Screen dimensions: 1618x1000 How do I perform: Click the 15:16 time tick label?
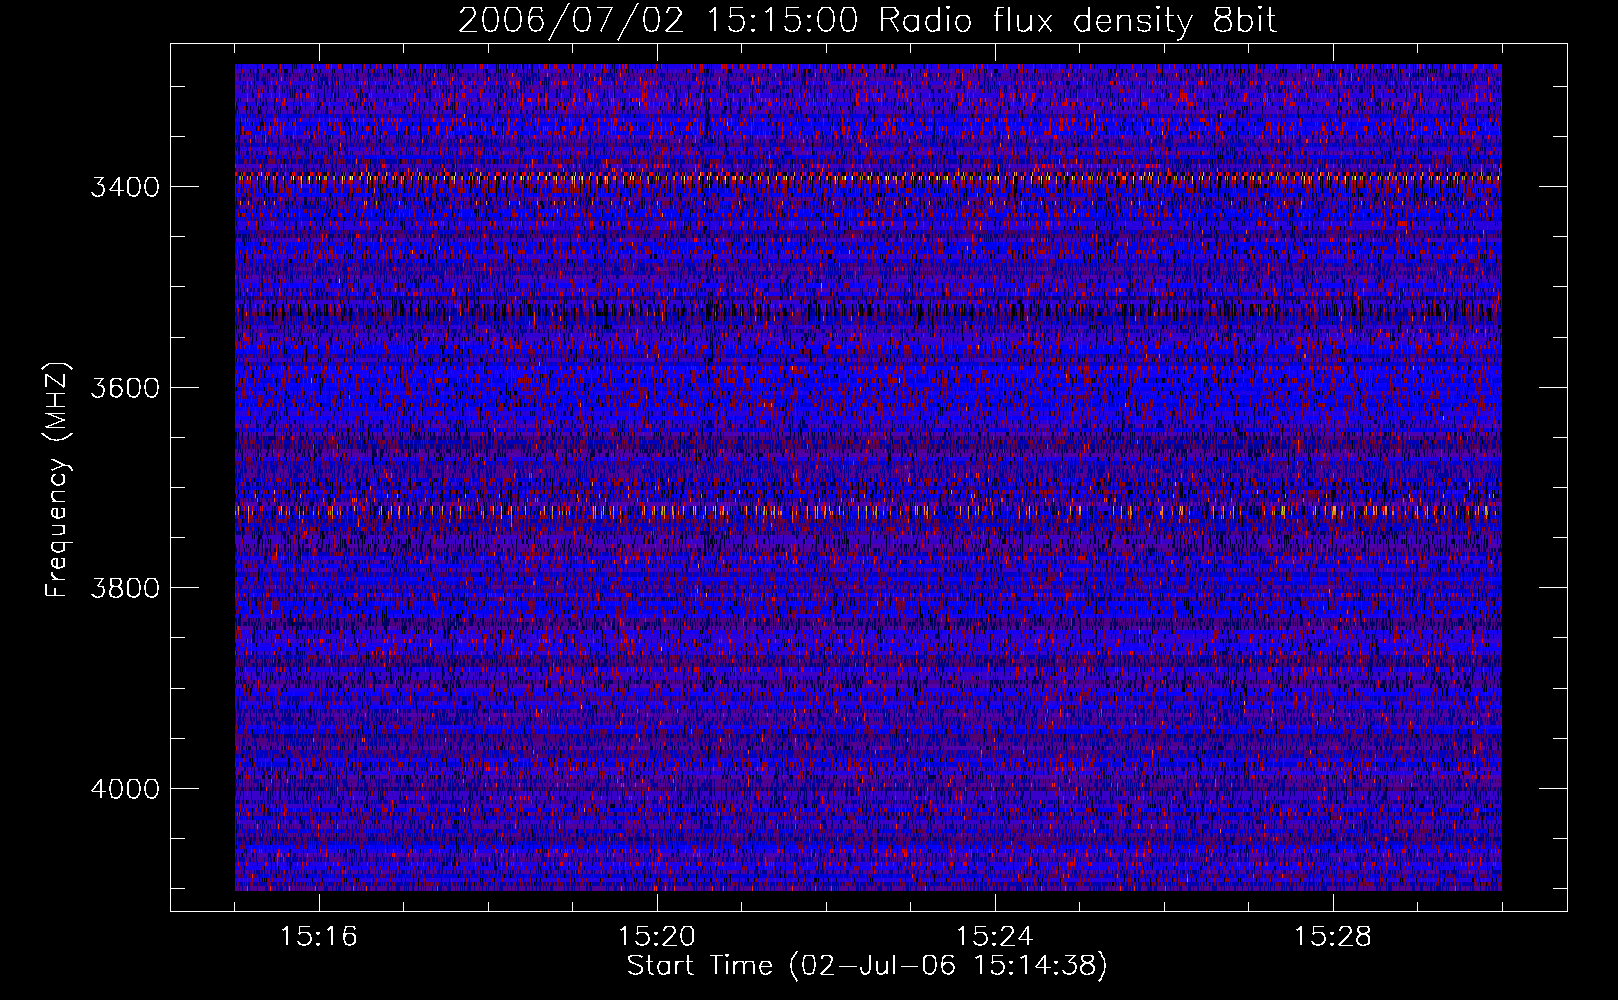click(x=319, y=937)
